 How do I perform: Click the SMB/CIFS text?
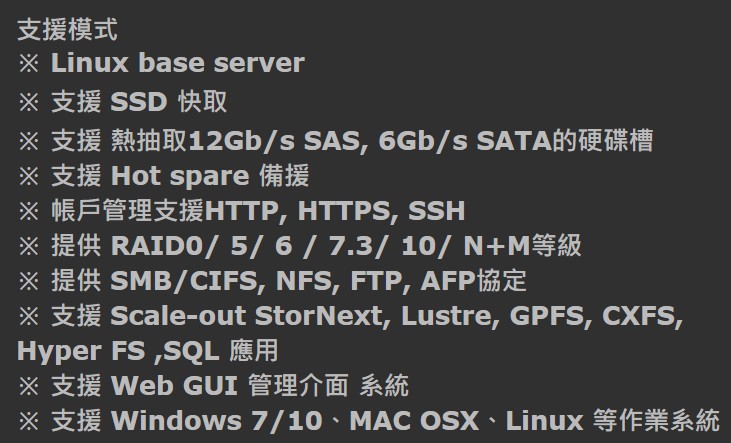184,281
